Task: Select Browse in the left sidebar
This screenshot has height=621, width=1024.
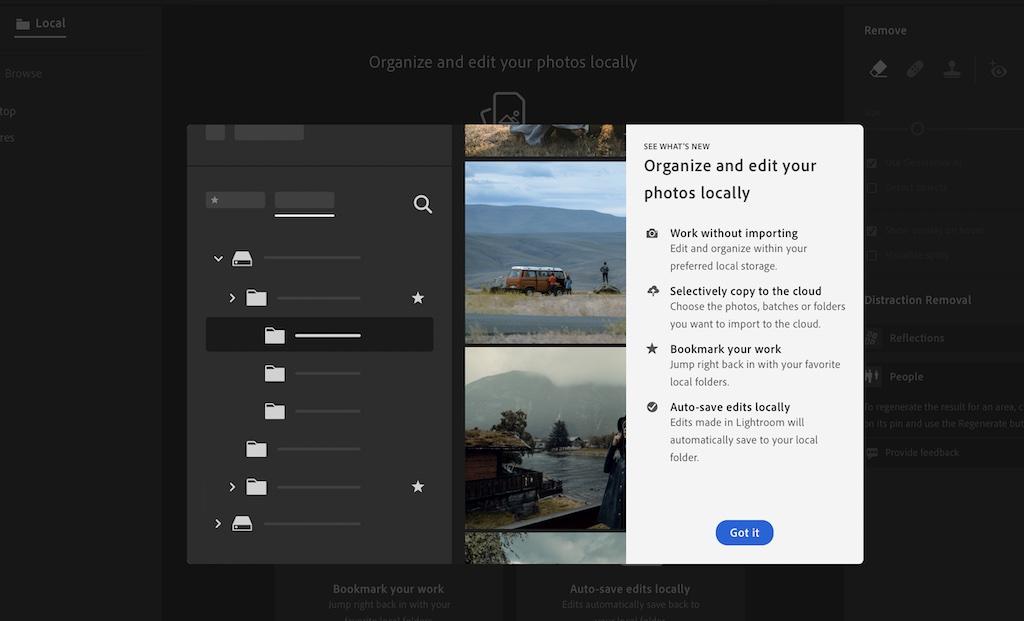Action: tap(24, 74)
